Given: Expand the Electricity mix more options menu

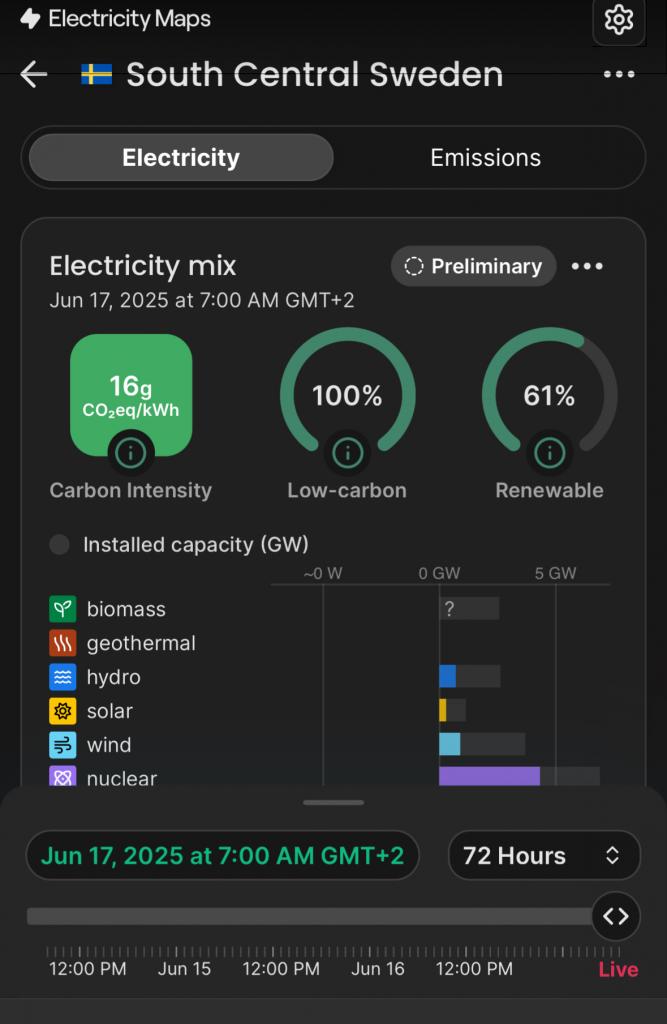Looking at the screenshot, I should pyautogui.click(x=587, y=266).
